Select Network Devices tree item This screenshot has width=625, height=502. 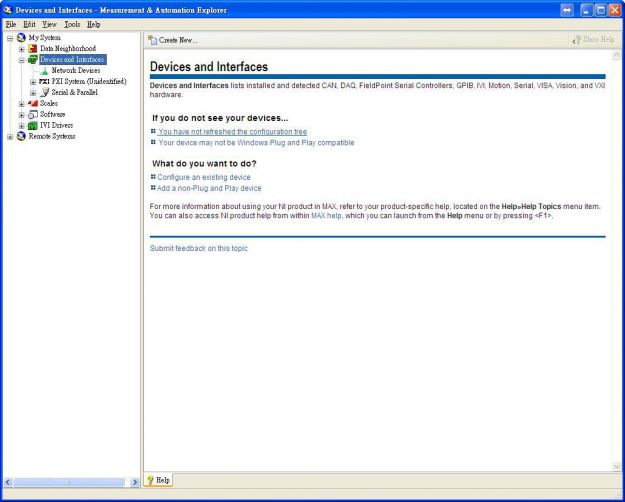pyautogui.click(x=76, y=71)
